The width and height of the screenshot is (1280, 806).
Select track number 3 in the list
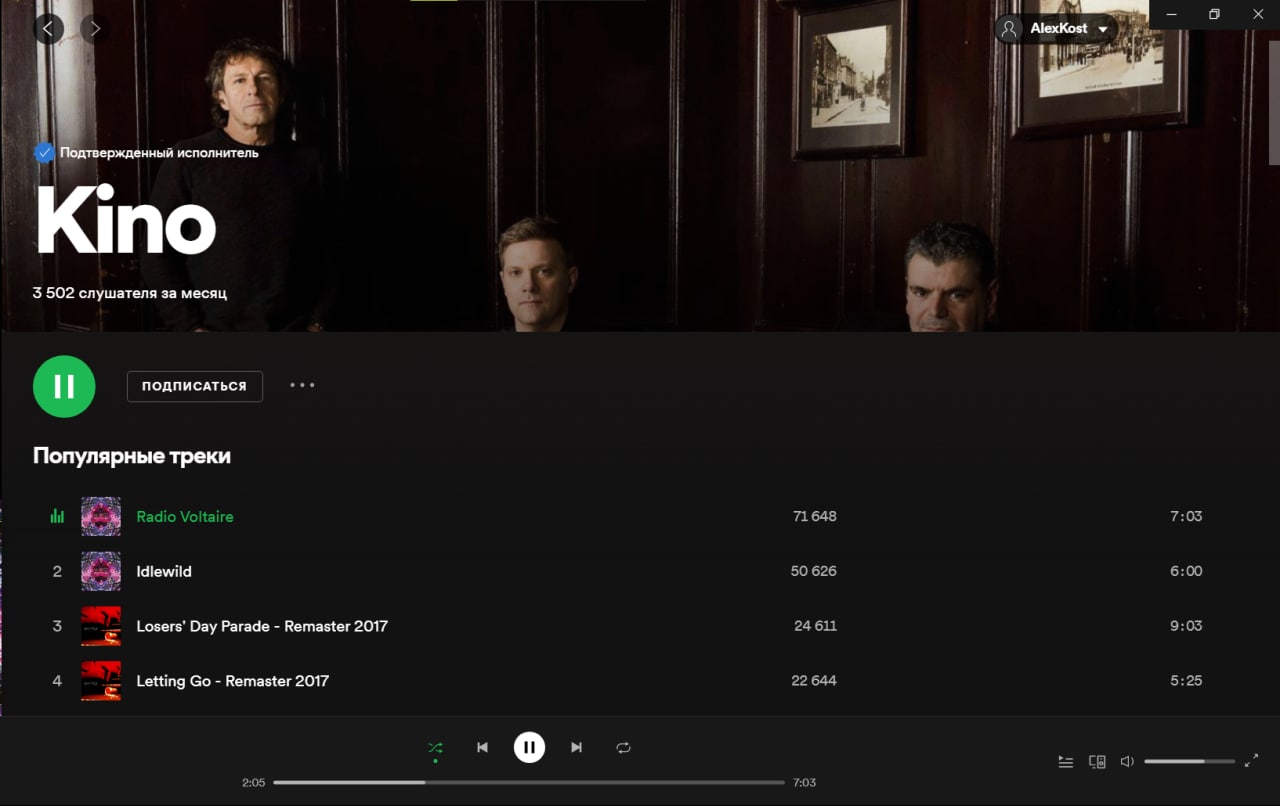tap(57, 626)
